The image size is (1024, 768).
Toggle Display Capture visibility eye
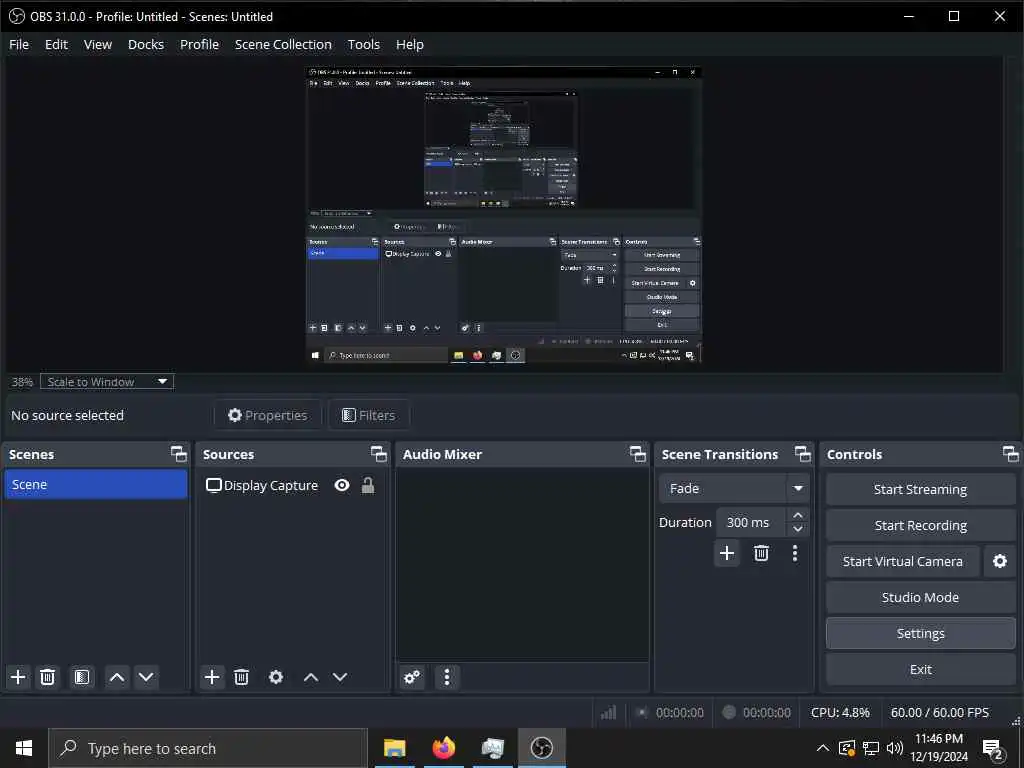[x=342, y=485]
